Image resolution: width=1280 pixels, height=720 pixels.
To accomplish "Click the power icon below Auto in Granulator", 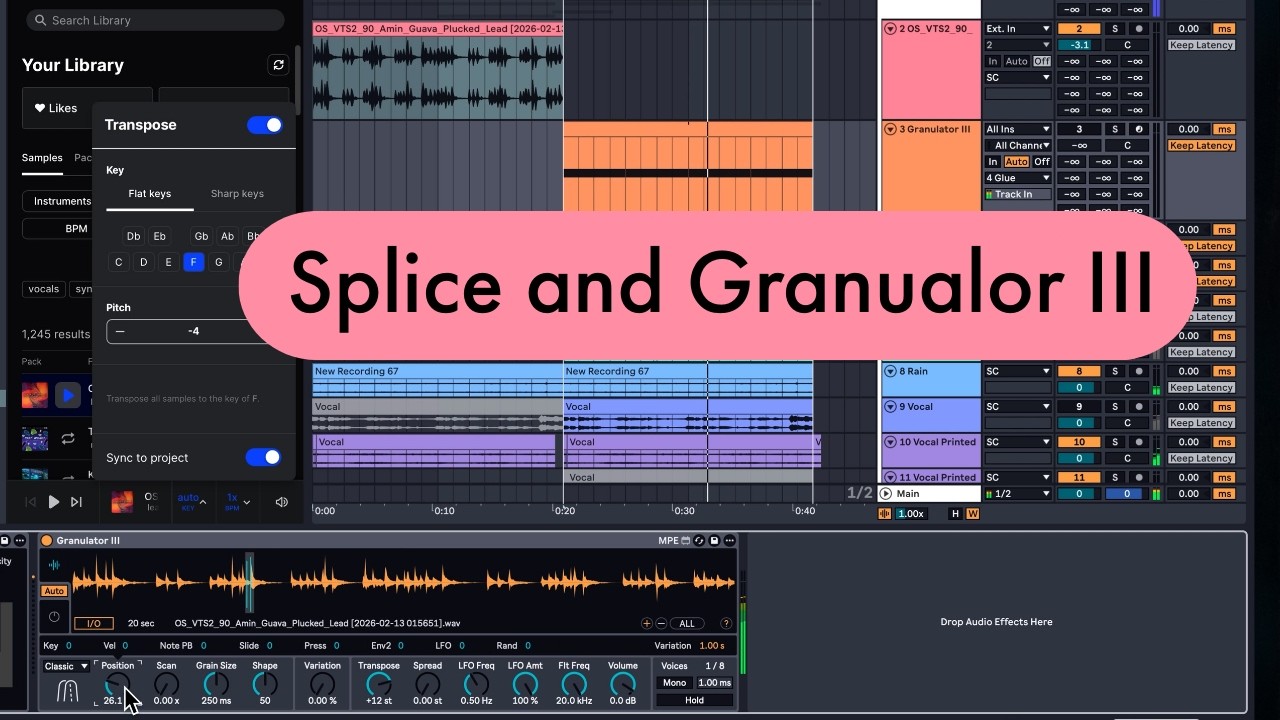I will coord(54,617).
